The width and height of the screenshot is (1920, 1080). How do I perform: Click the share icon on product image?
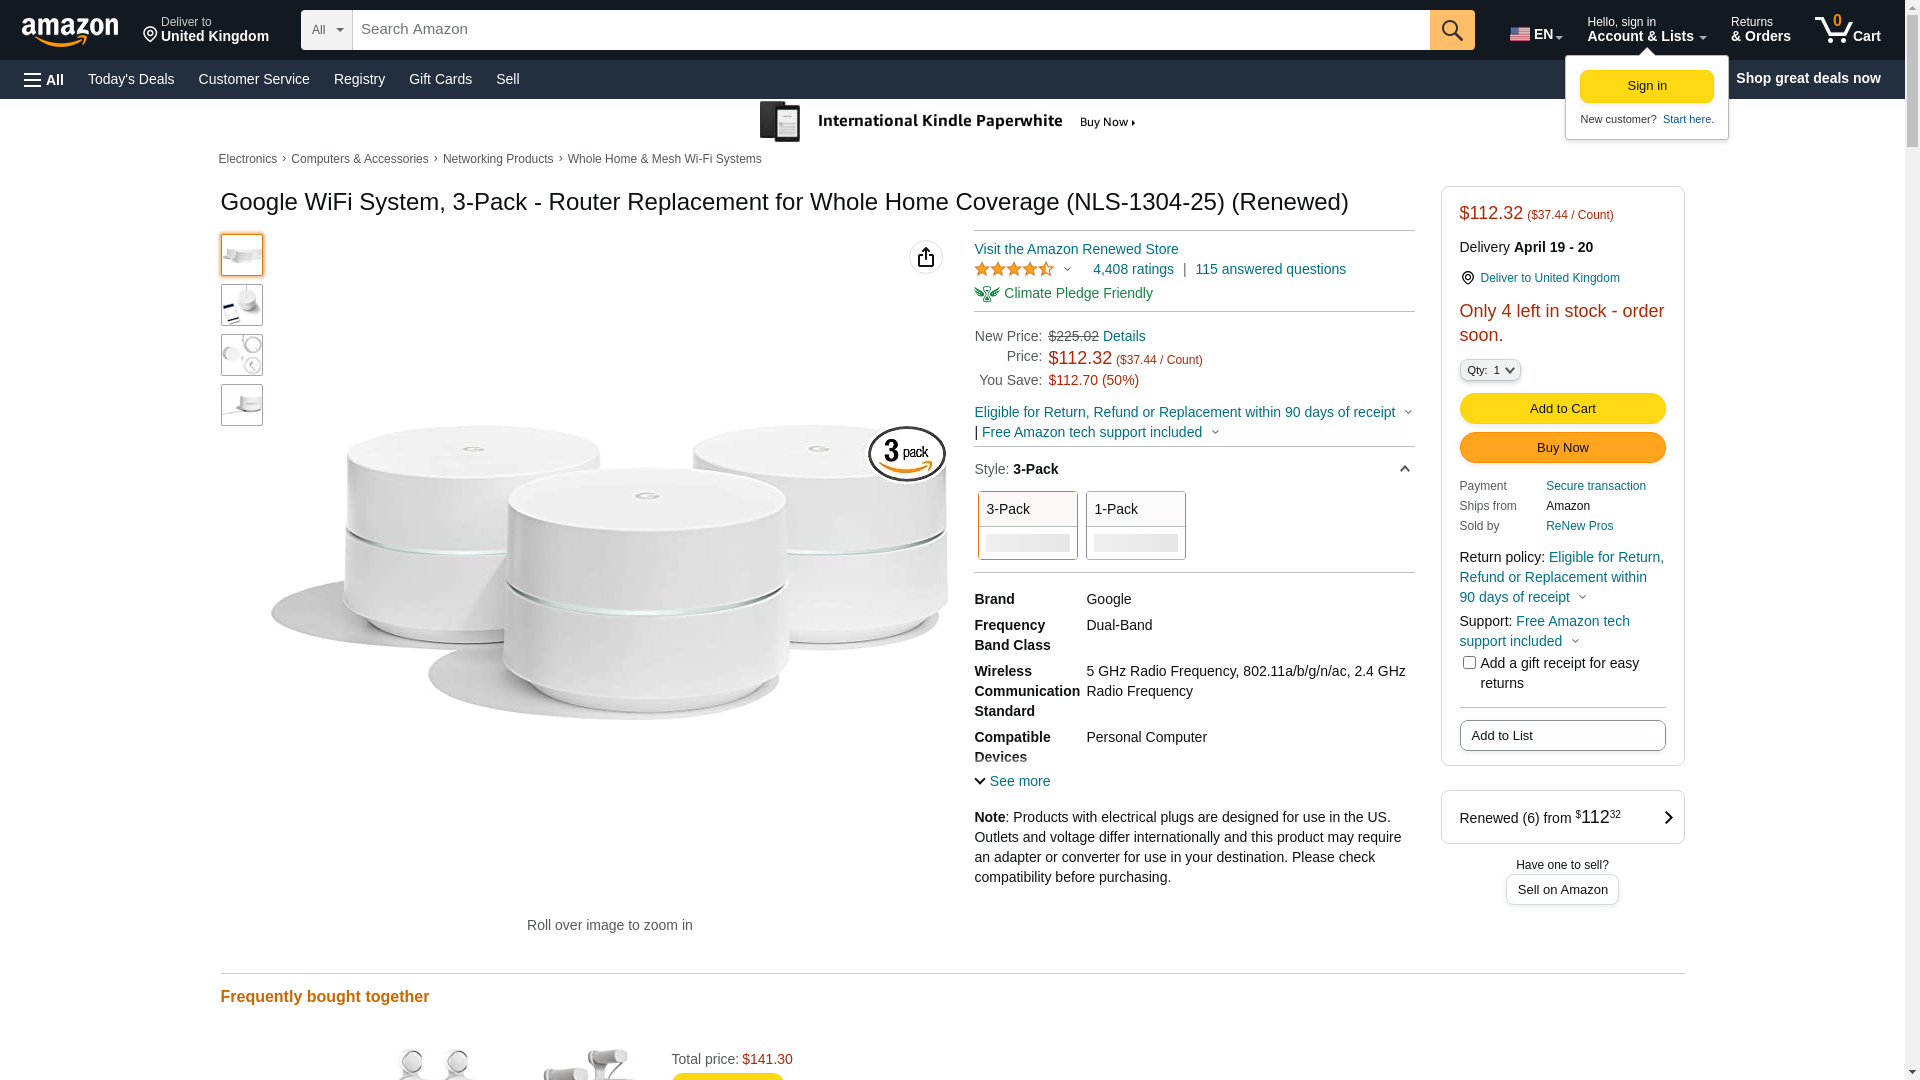tap(926, 257)
